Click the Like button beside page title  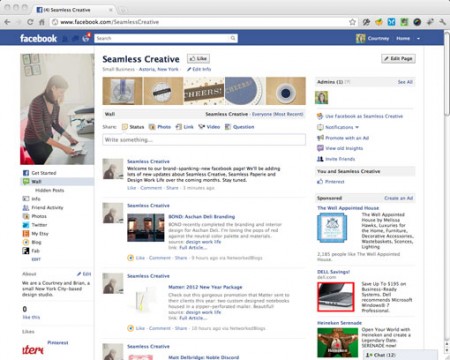pyautogui.click(x=198, y=59)
